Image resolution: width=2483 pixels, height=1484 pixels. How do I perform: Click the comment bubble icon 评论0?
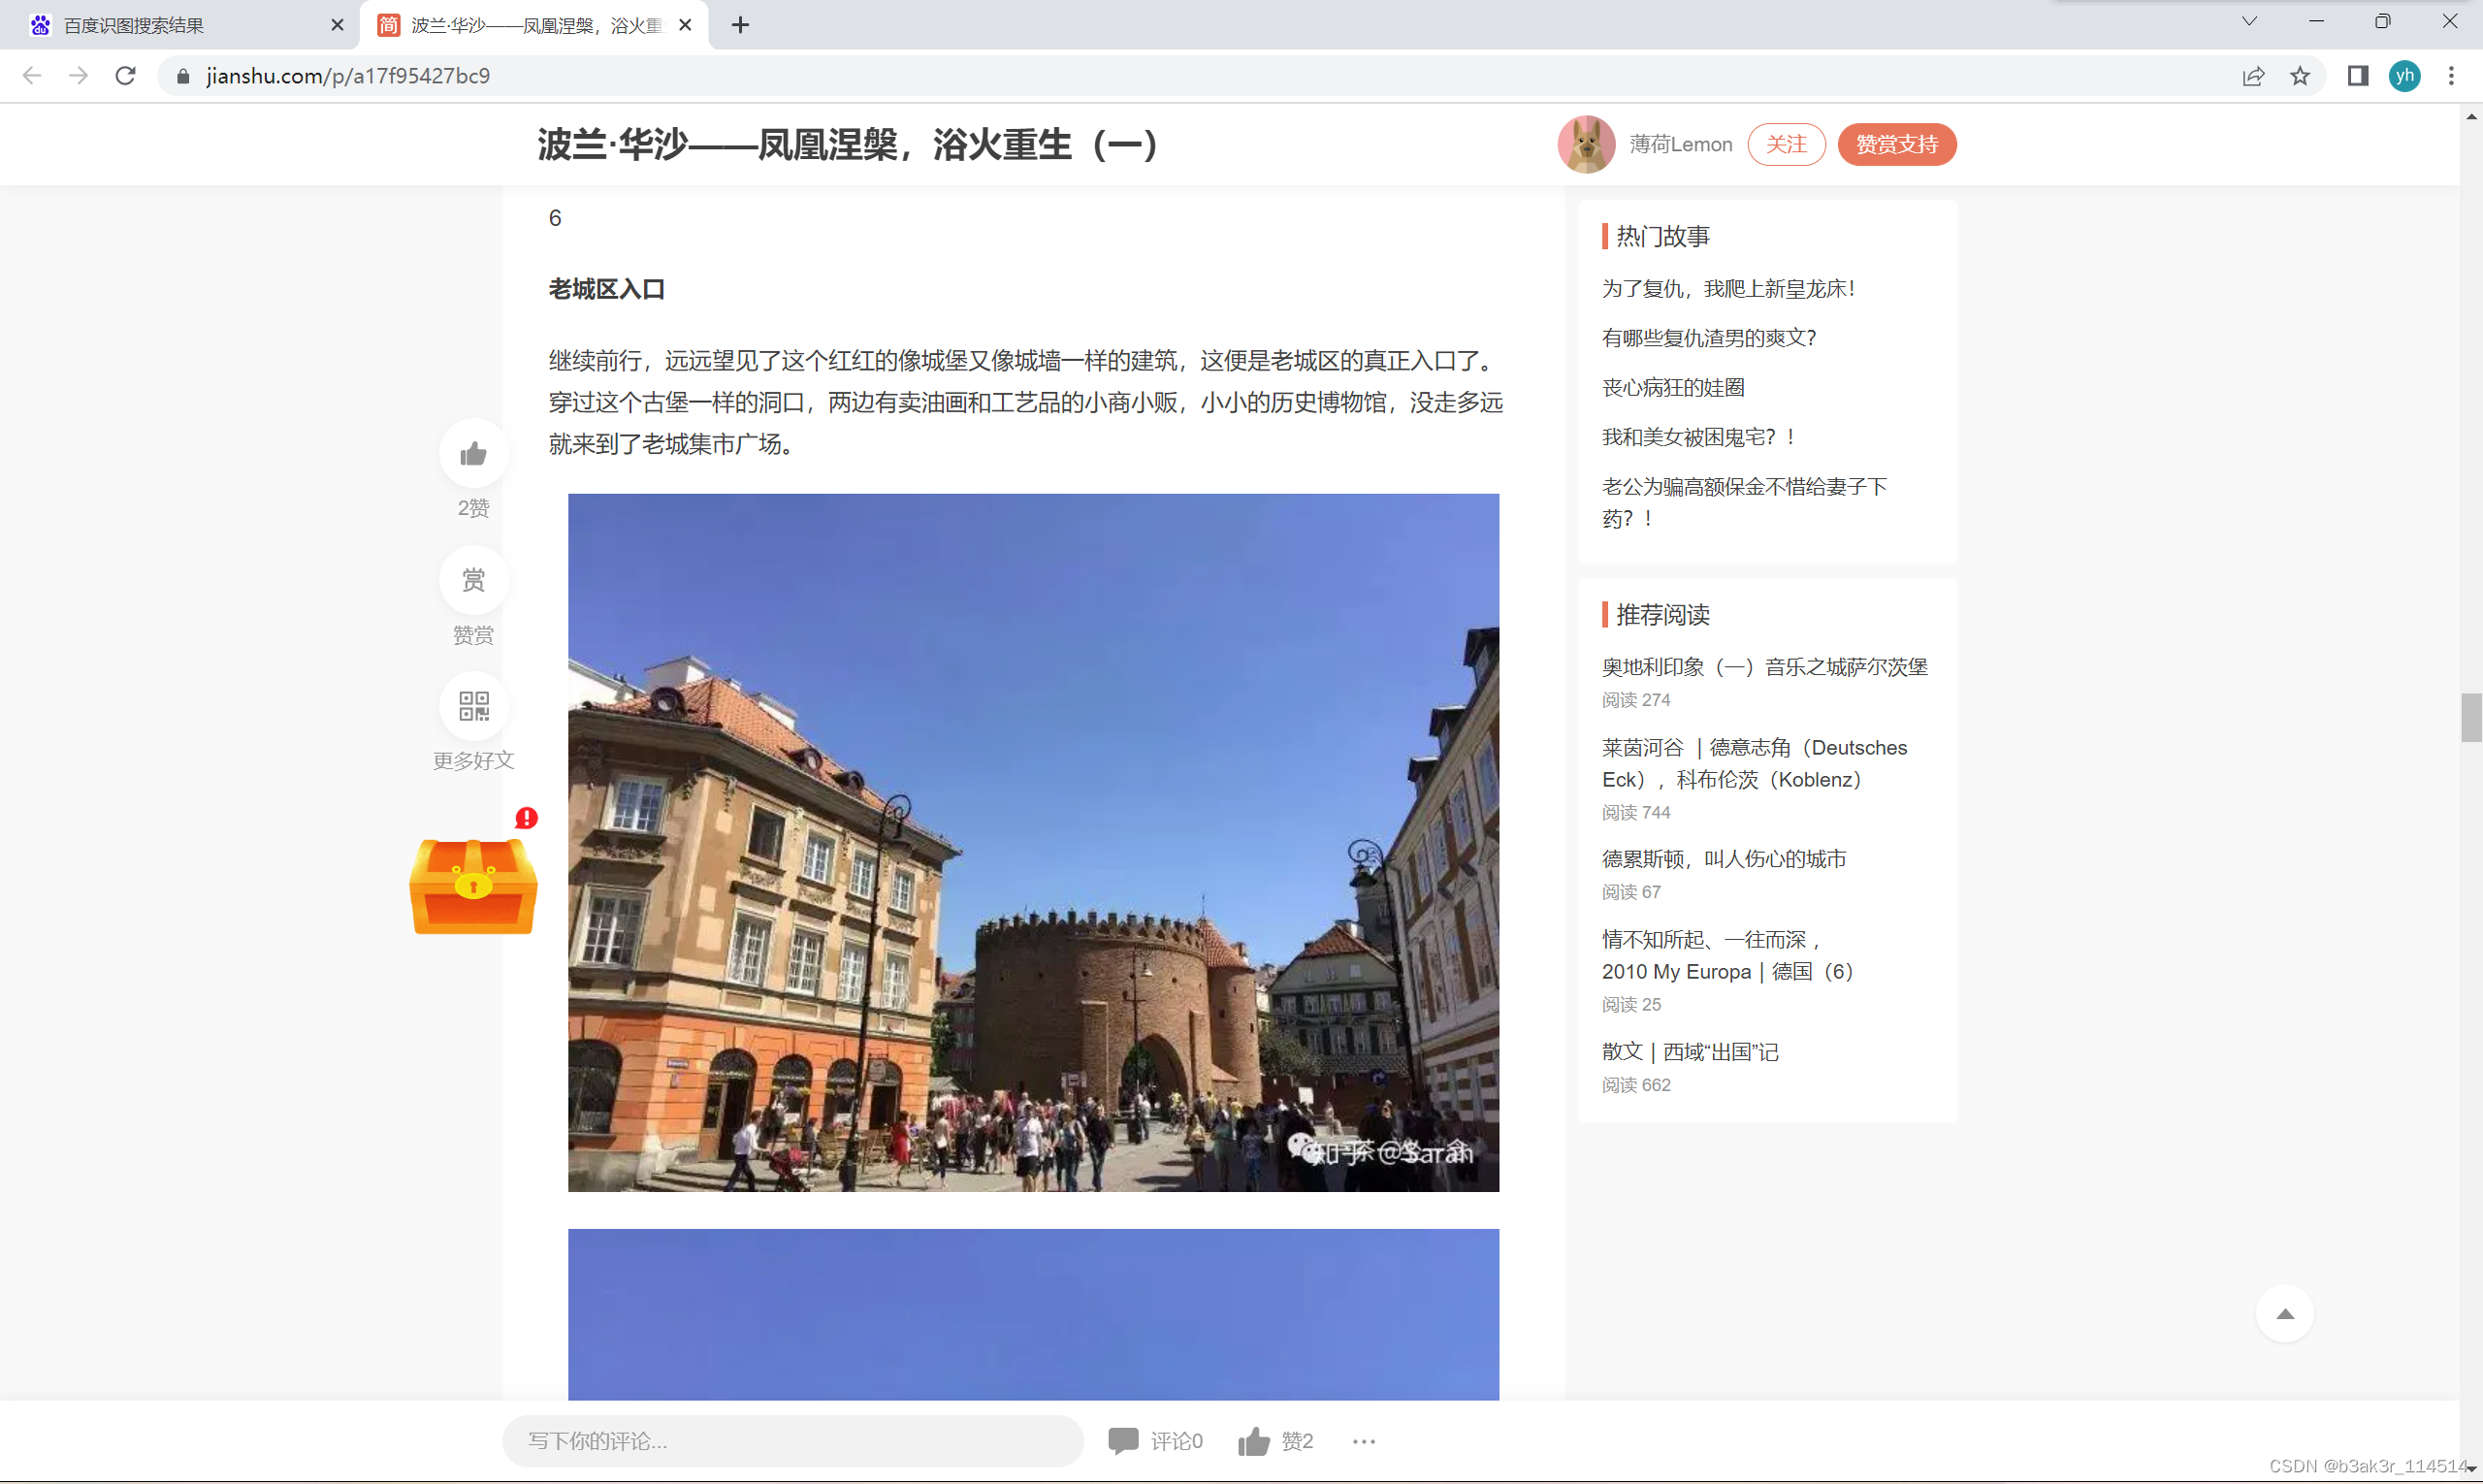1123,1440
